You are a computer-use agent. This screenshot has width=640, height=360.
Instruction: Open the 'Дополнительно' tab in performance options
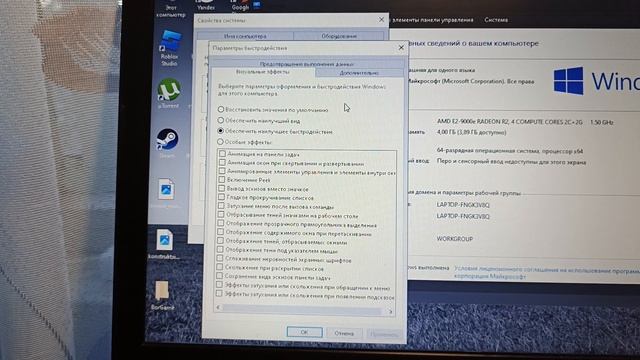359,73
